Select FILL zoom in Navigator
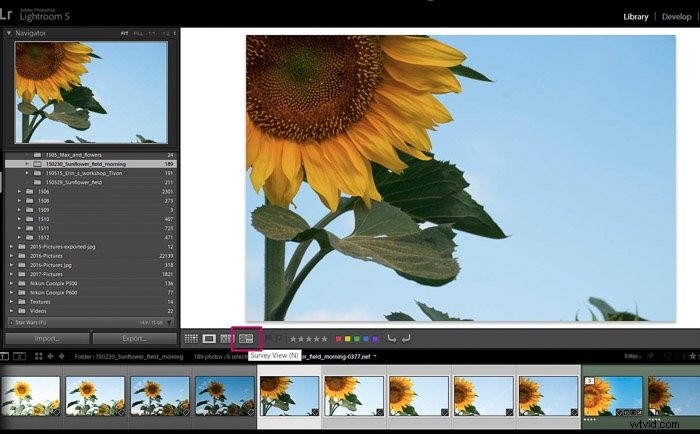700x434 pixels. point(138,33)
